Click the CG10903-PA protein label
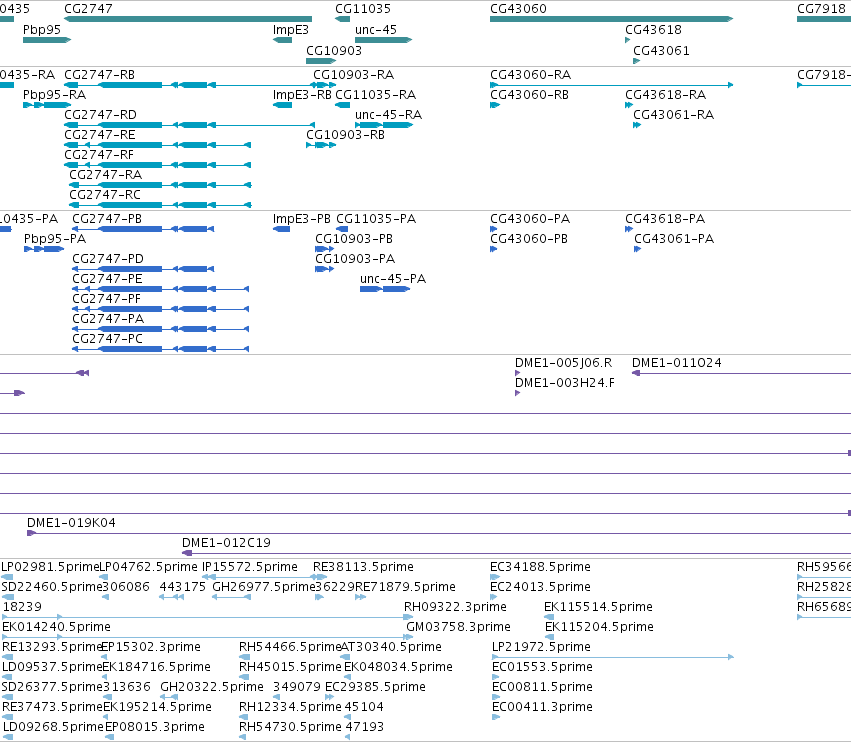This screenshot has width=851, height=742. [x=355, y=259]
